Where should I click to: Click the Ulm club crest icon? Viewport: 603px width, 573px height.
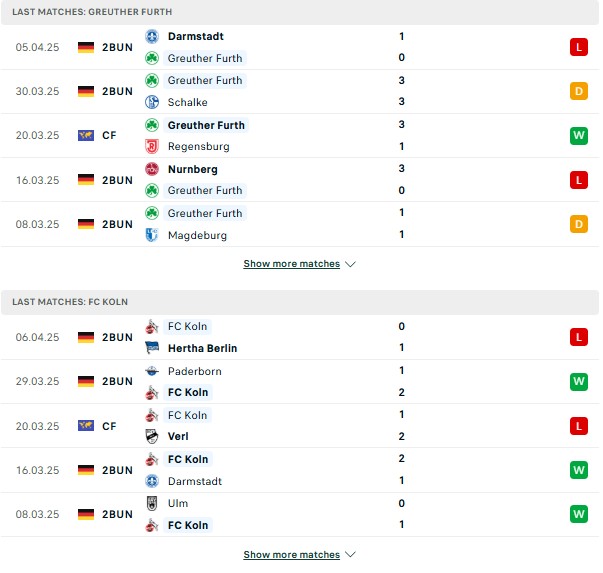[152, 503]
